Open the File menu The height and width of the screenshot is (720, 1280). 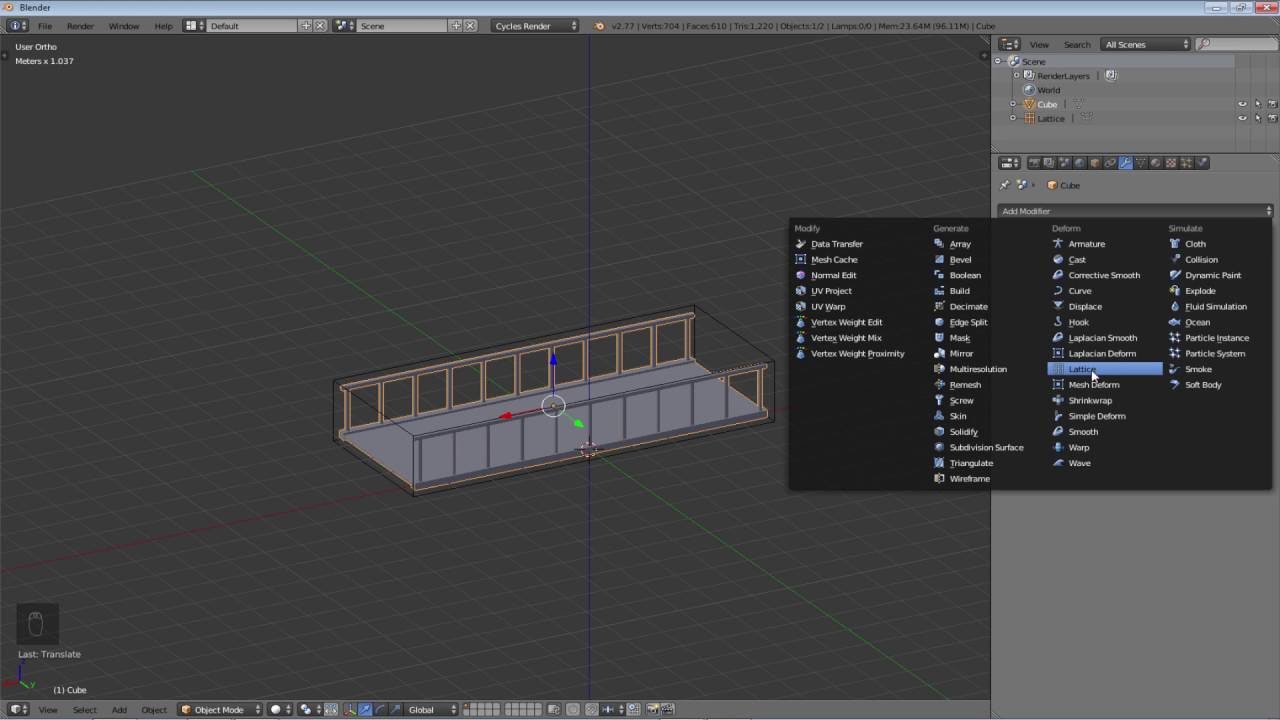point(45,26)
